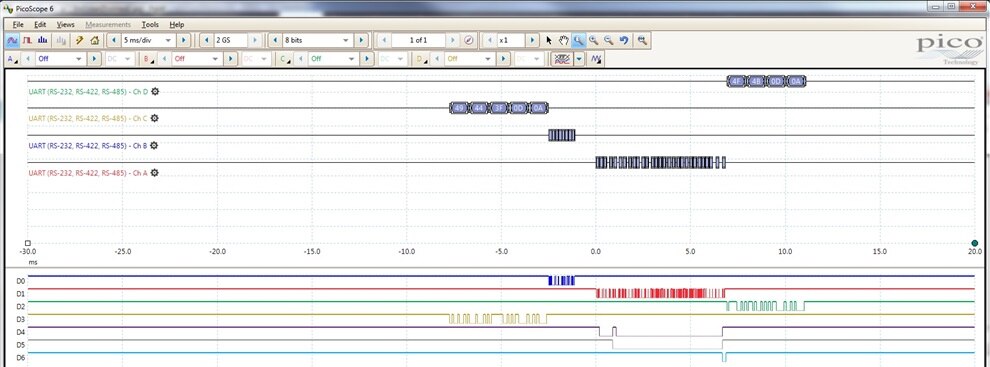The width and height of the screenshot is (990, 367).
Task: Click the green marker at 20.0 ms
Action: [x=975, y=243]
